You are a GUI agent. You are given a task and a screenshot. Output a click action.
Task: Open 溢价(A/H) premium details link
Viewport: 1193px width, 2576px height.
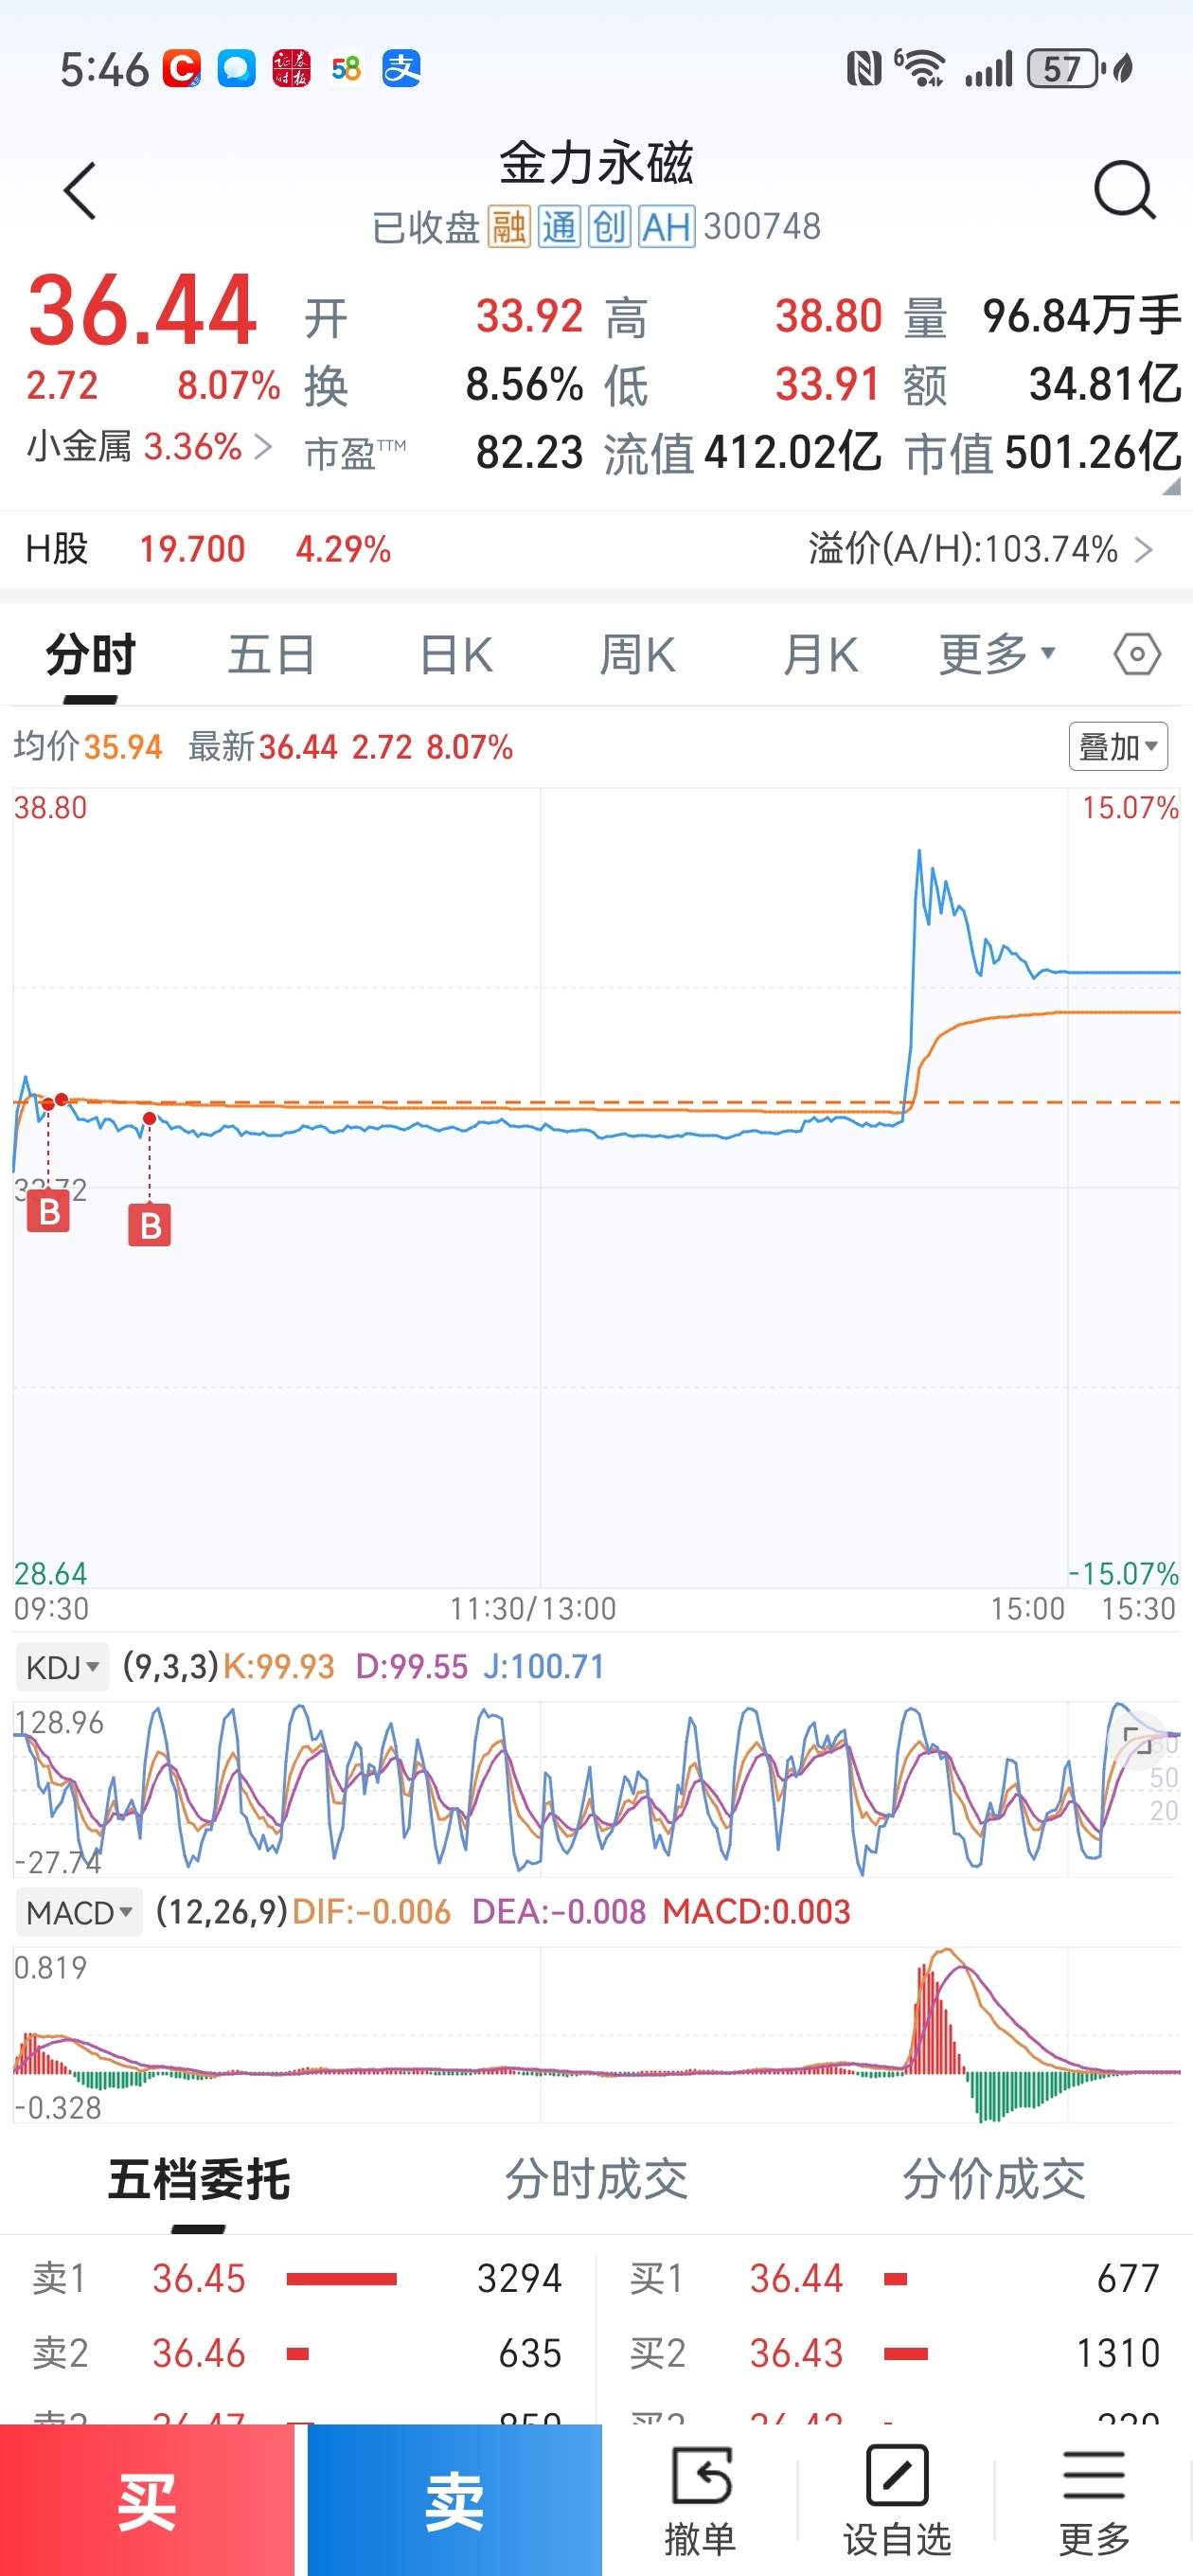[x=980, y=549]
